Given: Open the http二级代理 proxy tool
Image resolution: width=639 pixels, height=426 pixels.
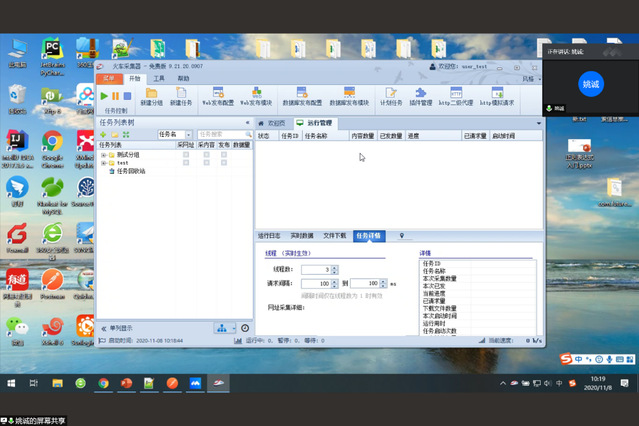Looking at the screenshot, I should (x=458, y=96).
